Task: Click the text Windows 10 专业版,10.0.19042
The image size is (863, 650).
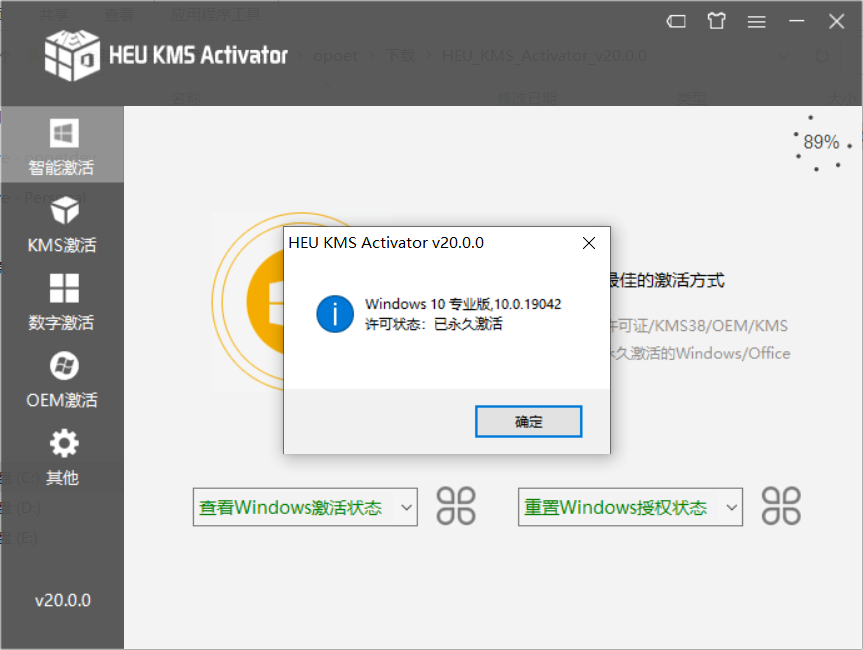Action: [463, 304]
